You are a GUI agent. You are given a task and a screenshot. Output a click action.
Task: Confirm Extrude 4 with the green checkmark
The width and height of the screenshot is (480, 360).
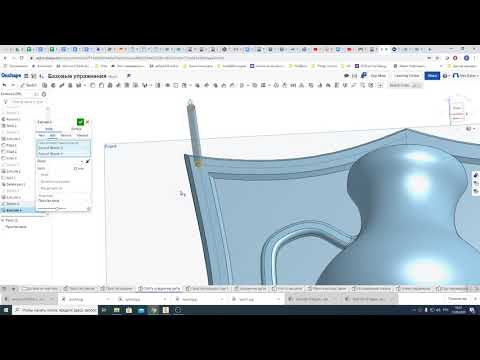pos(80,122)
